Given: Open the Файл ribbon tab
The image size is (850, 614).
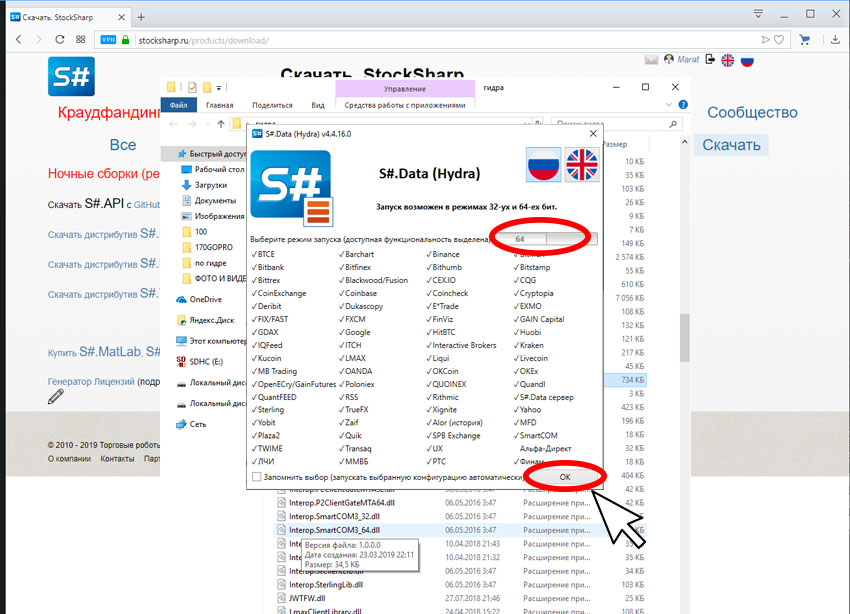Looking at the screenshot, I should coord(178,105).
